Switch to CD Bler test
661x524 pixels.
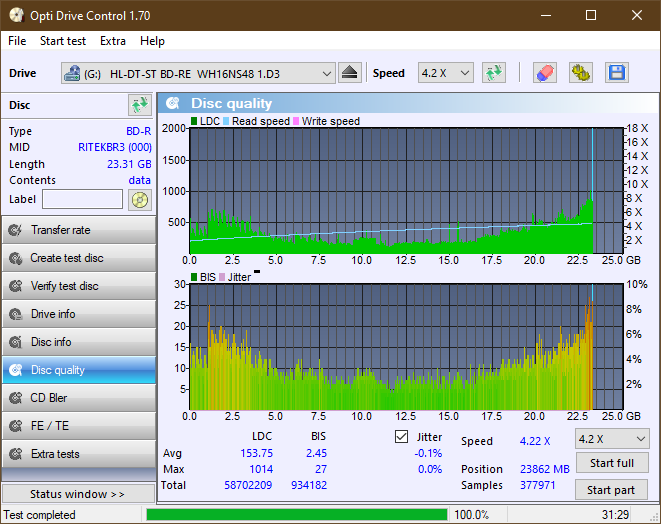[79, 398]
